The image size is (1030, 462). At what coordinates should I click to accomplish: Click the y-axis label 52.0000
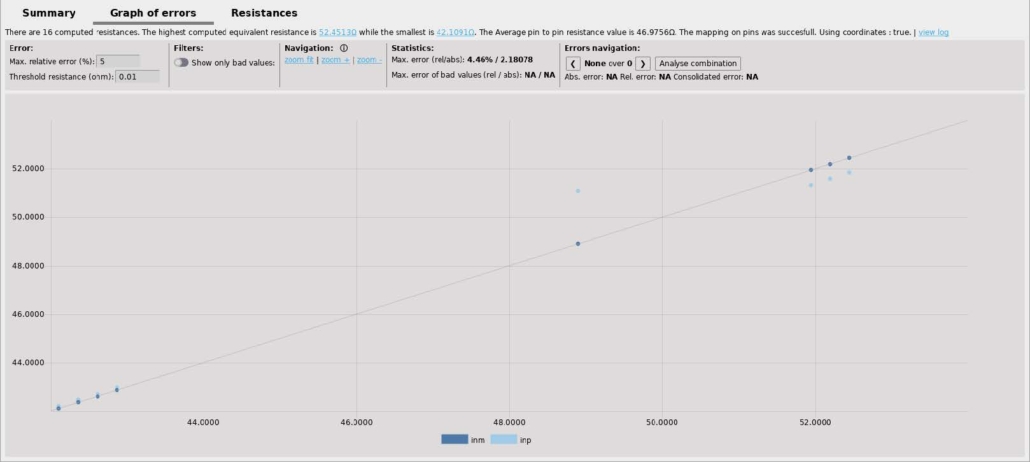click(x=28, y=169)
